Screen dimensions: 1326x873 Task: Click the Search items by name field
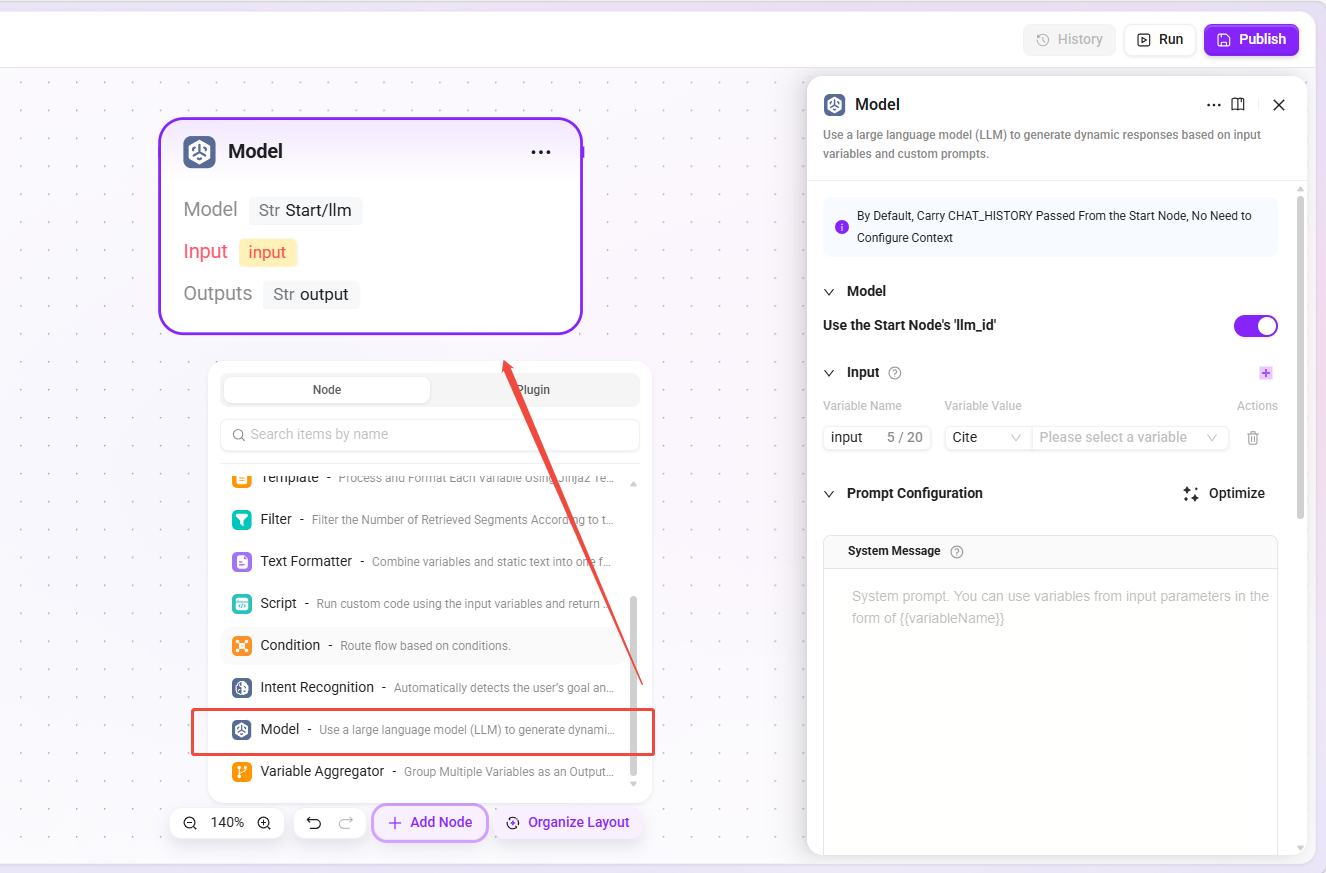(430, 435)
